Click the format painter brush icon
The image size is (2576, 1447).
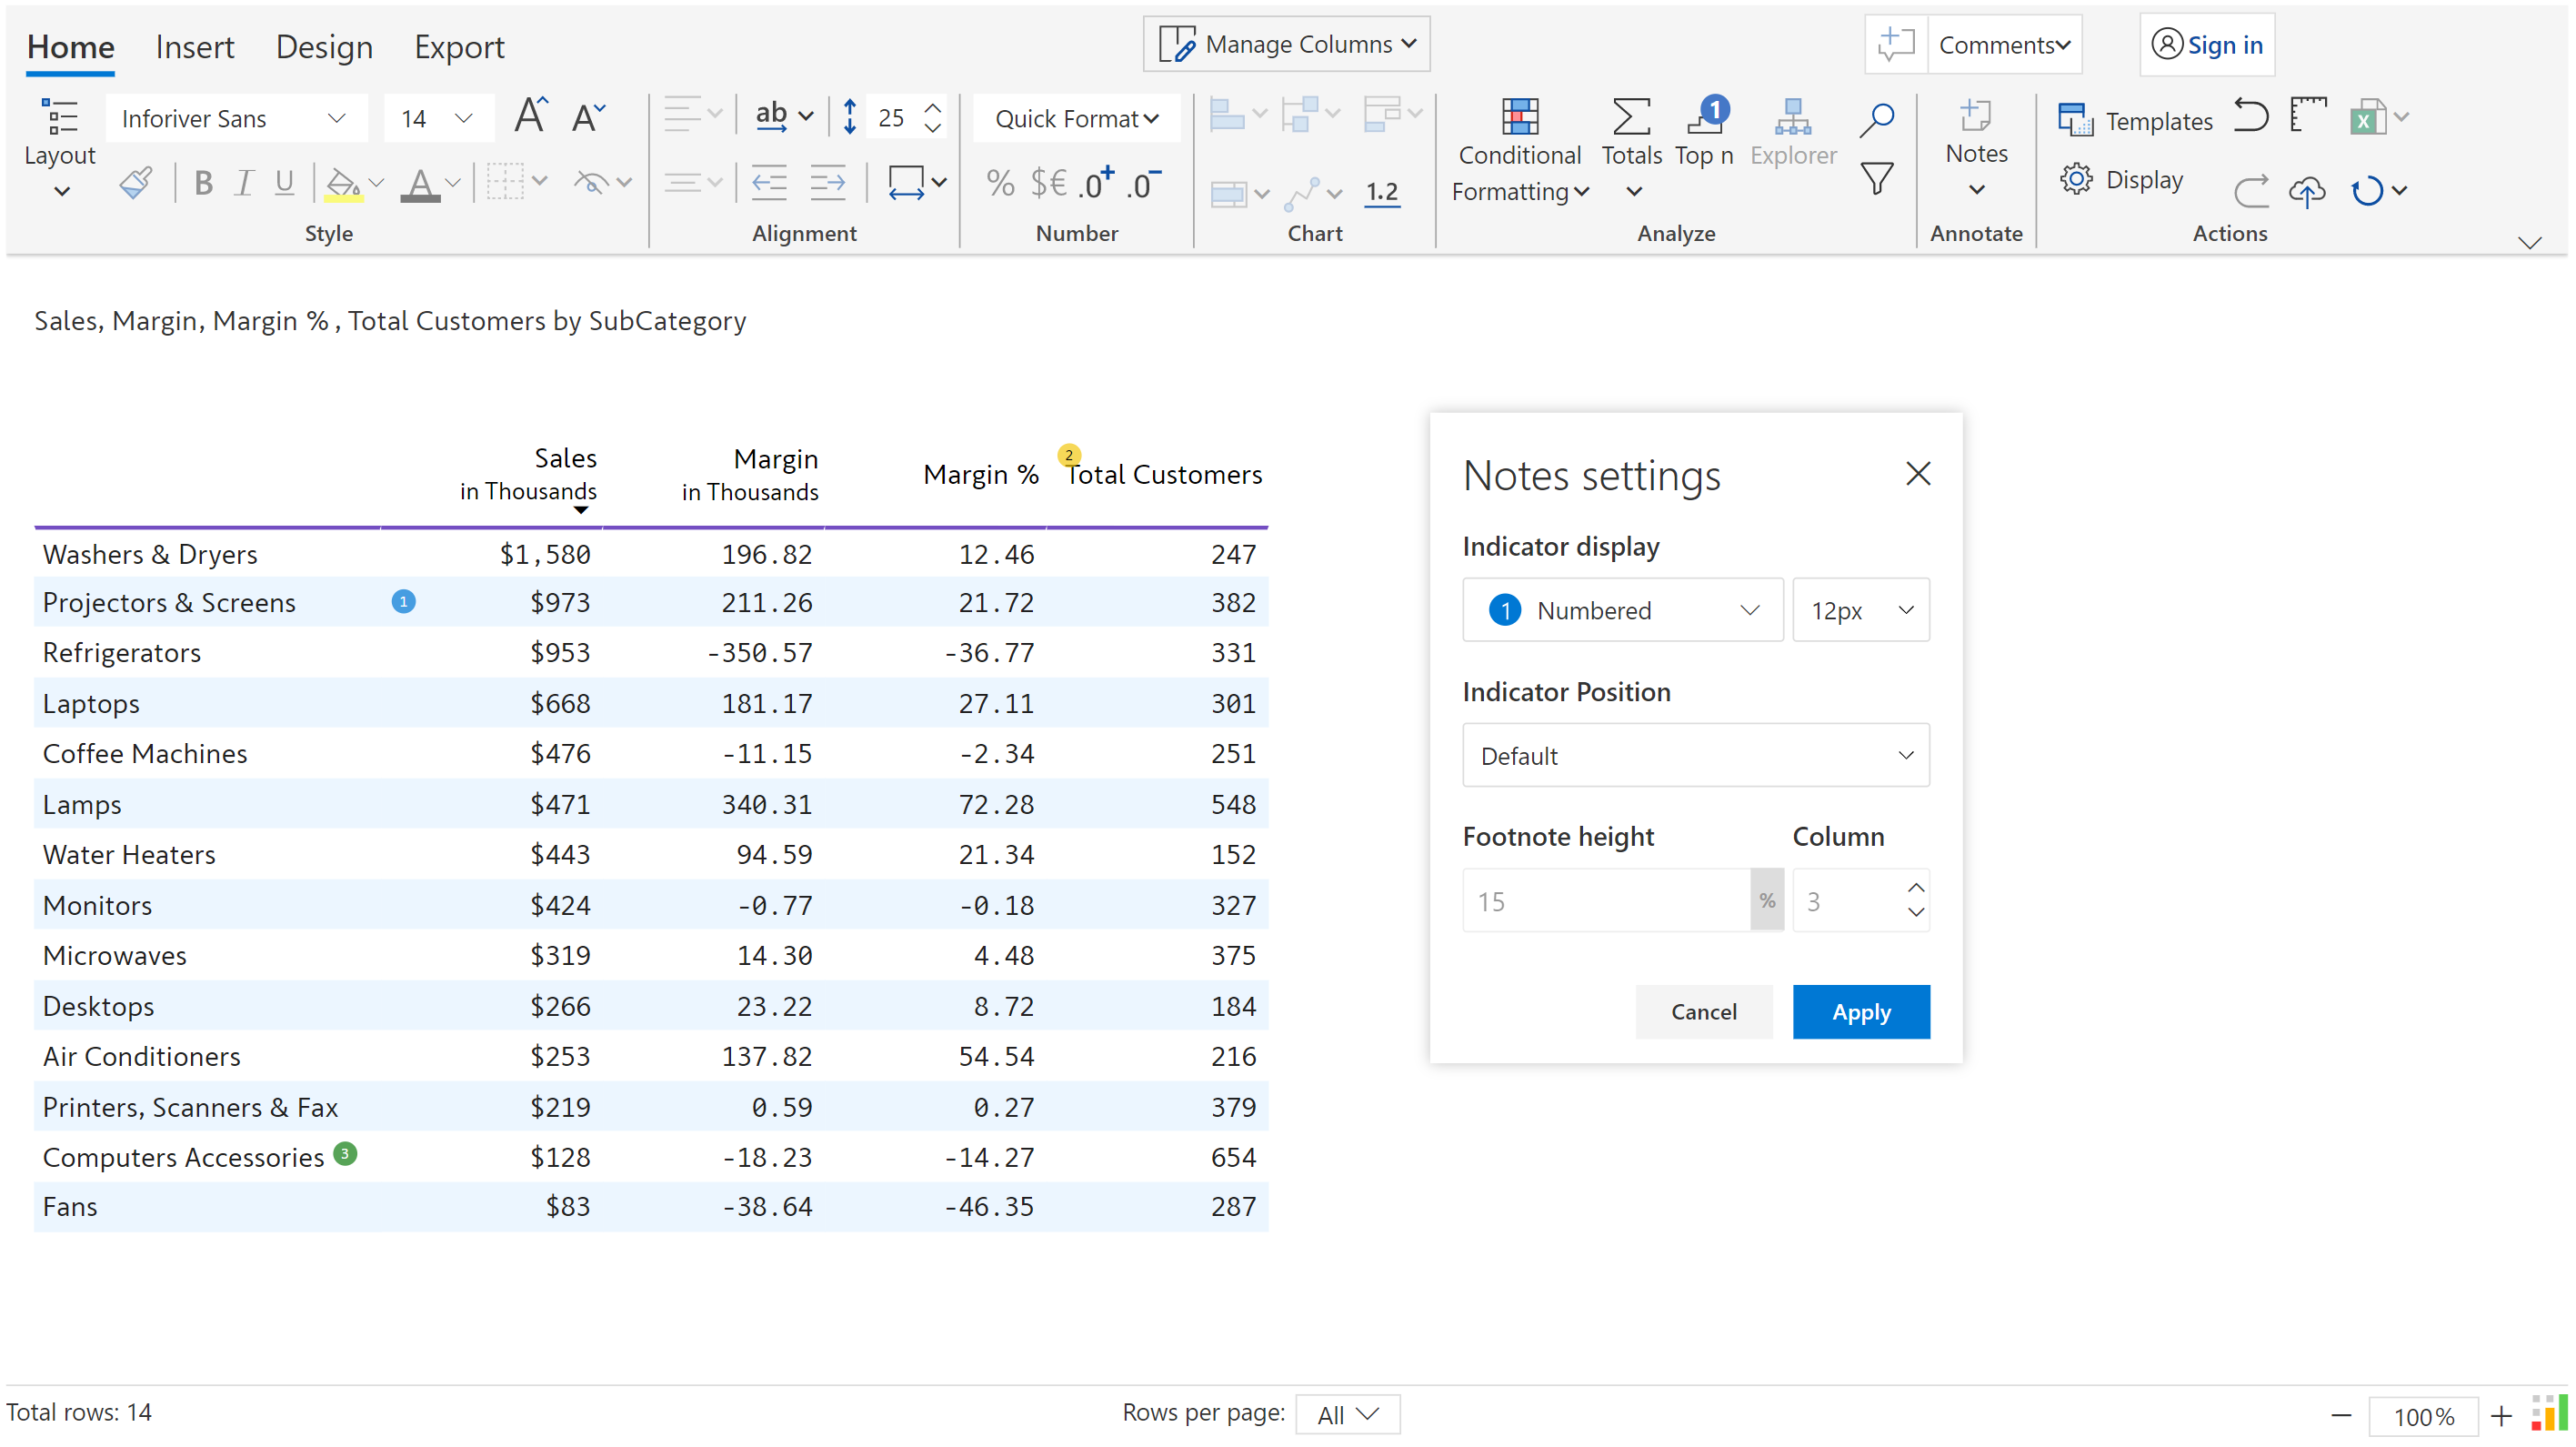tap(137, 182)
